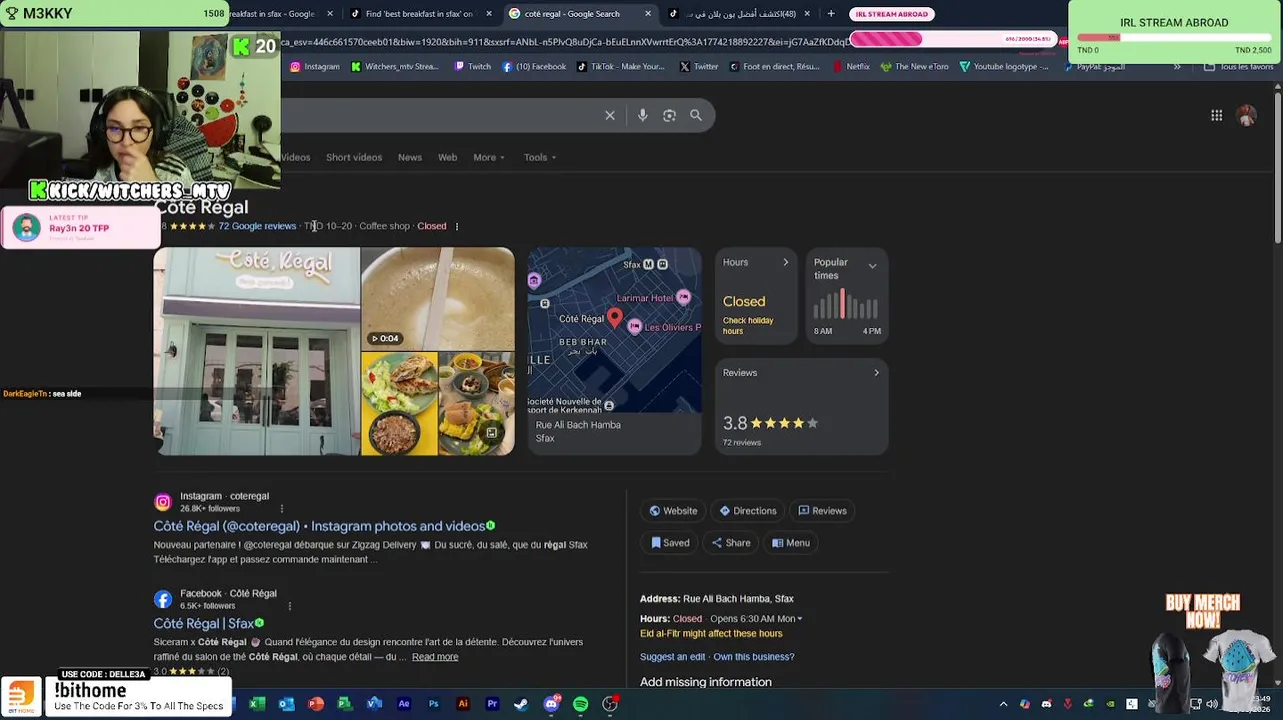Click 'Read more' on Facebook snippet

tap(435, 657)
